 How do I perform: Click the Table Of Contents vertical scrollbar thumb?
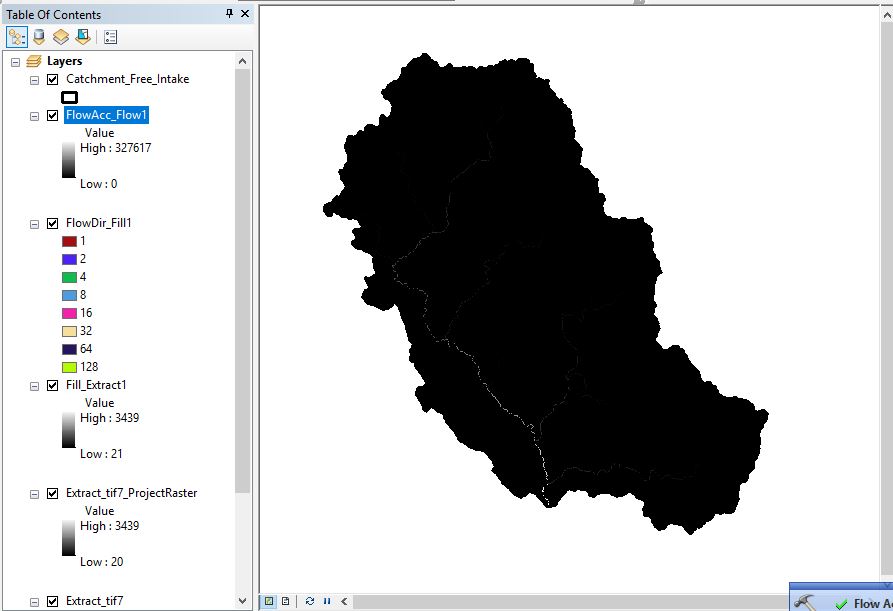point(243,281)
